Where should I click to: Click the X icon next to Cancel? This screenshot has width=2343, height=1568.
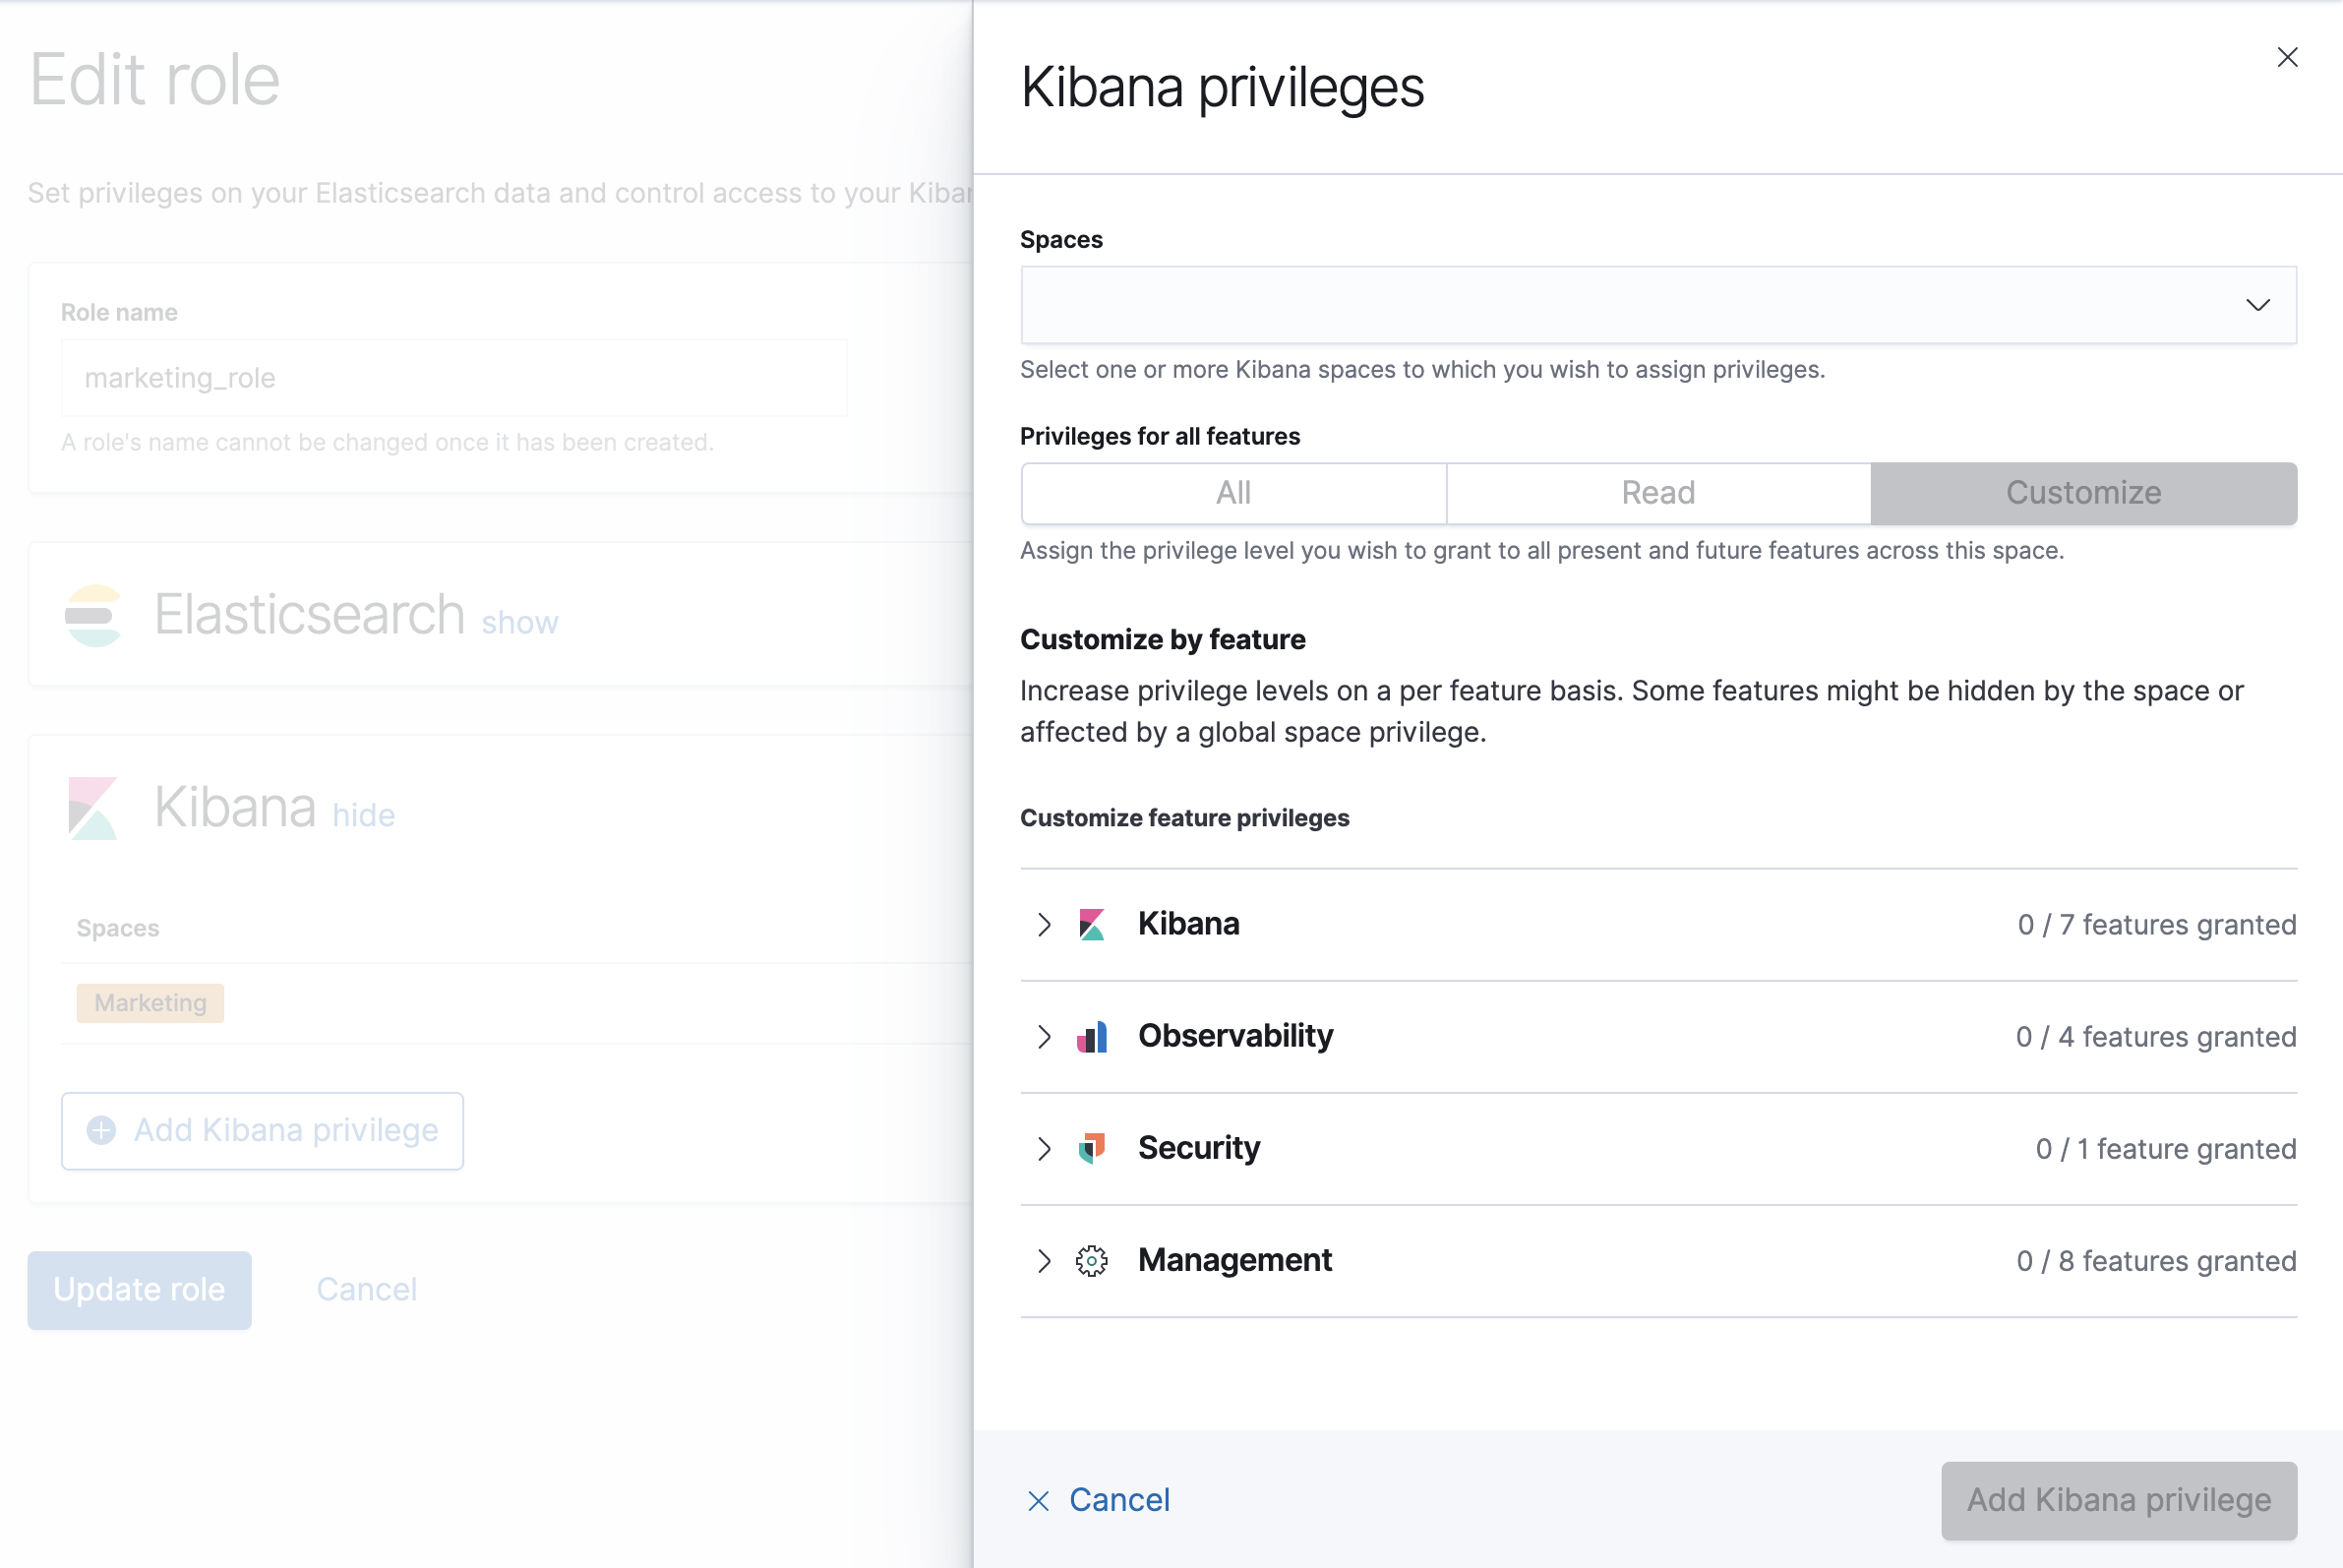click(x=1038, y=1501)
